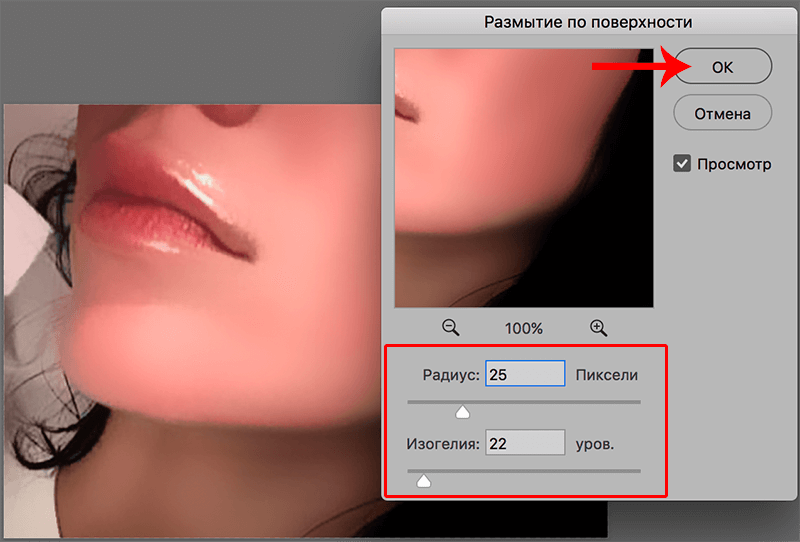Click the Изогелия label
Viewport: 800px width, 542px height.
tap(443, 444)
